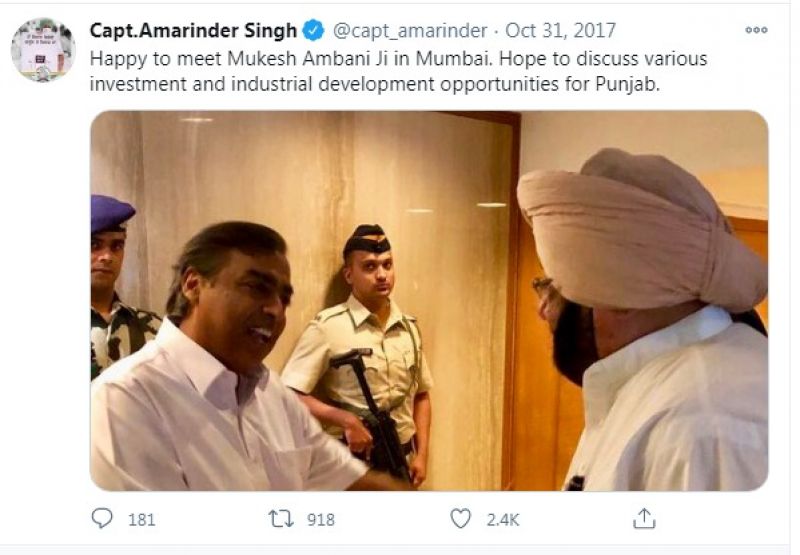Screen dimensions: 800x555
Task: Open the @capt_amarinder handle link
Action: point(410,30)
